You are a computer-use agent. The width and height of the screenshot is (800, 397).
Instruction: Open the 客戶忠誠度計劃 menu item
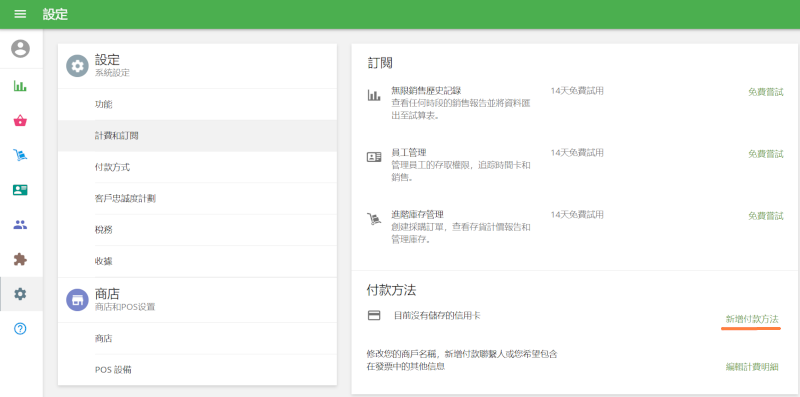pos(197,198)
